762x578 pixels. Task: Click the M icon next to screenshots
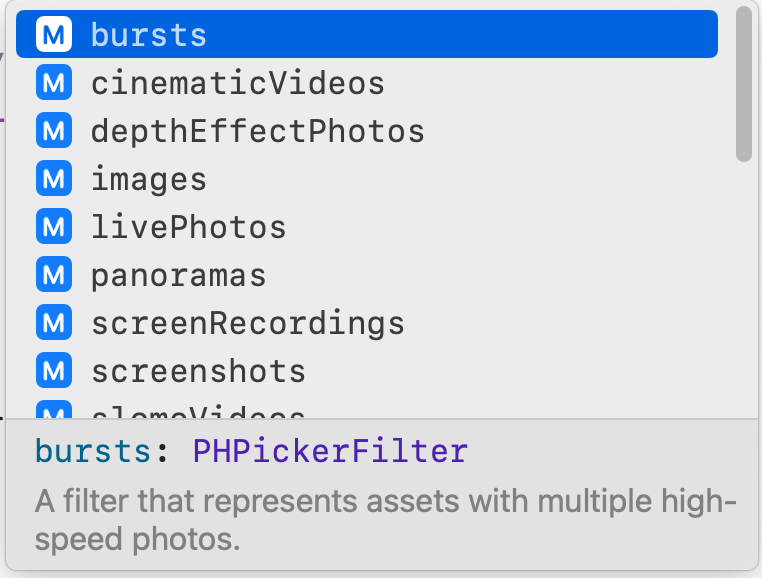pyautogui.click(x=52, y=371)
